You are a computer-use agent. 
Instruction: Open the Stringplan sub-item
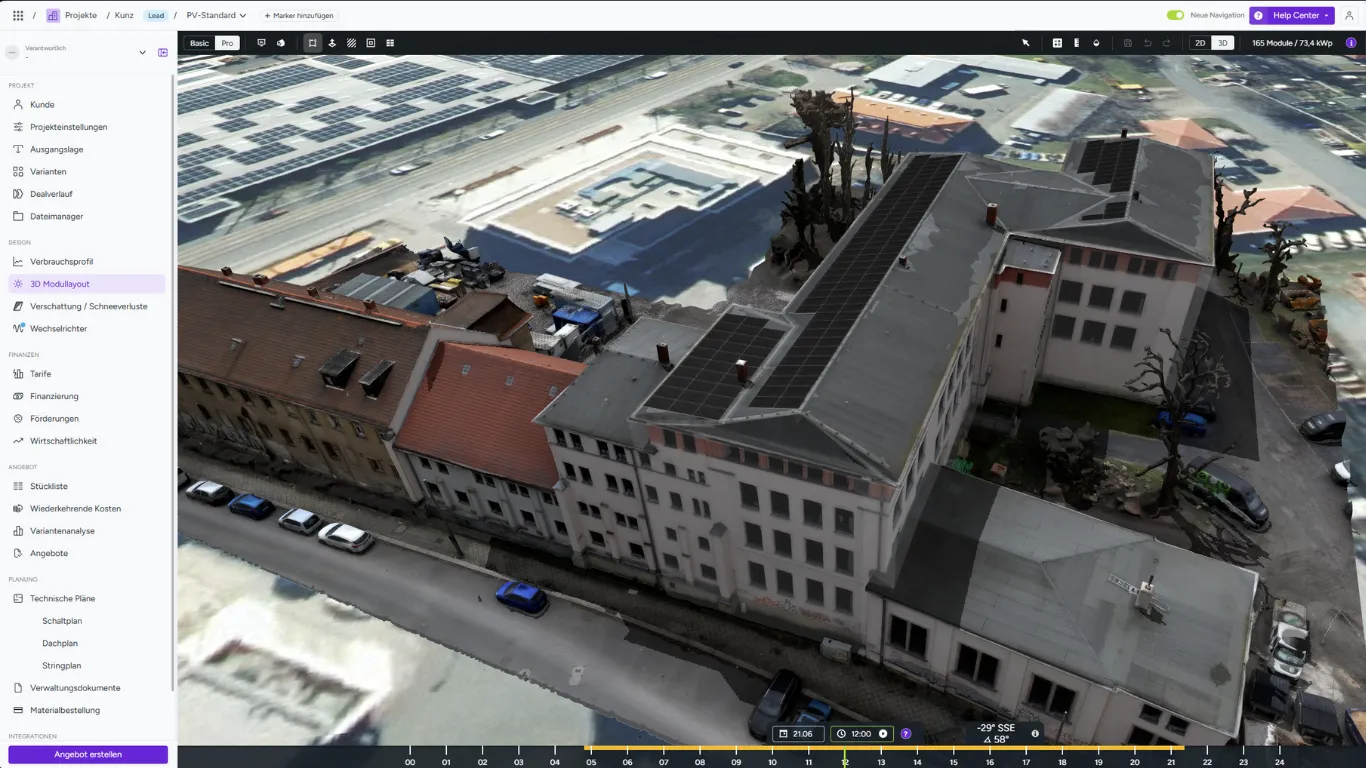(62, 665)
